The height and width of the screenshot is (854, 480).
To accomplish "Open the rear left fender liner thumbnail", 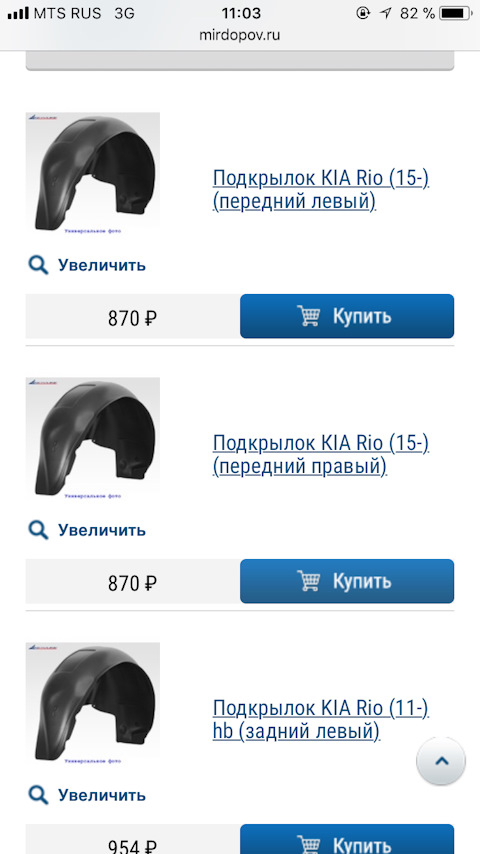I will [93, 704].
